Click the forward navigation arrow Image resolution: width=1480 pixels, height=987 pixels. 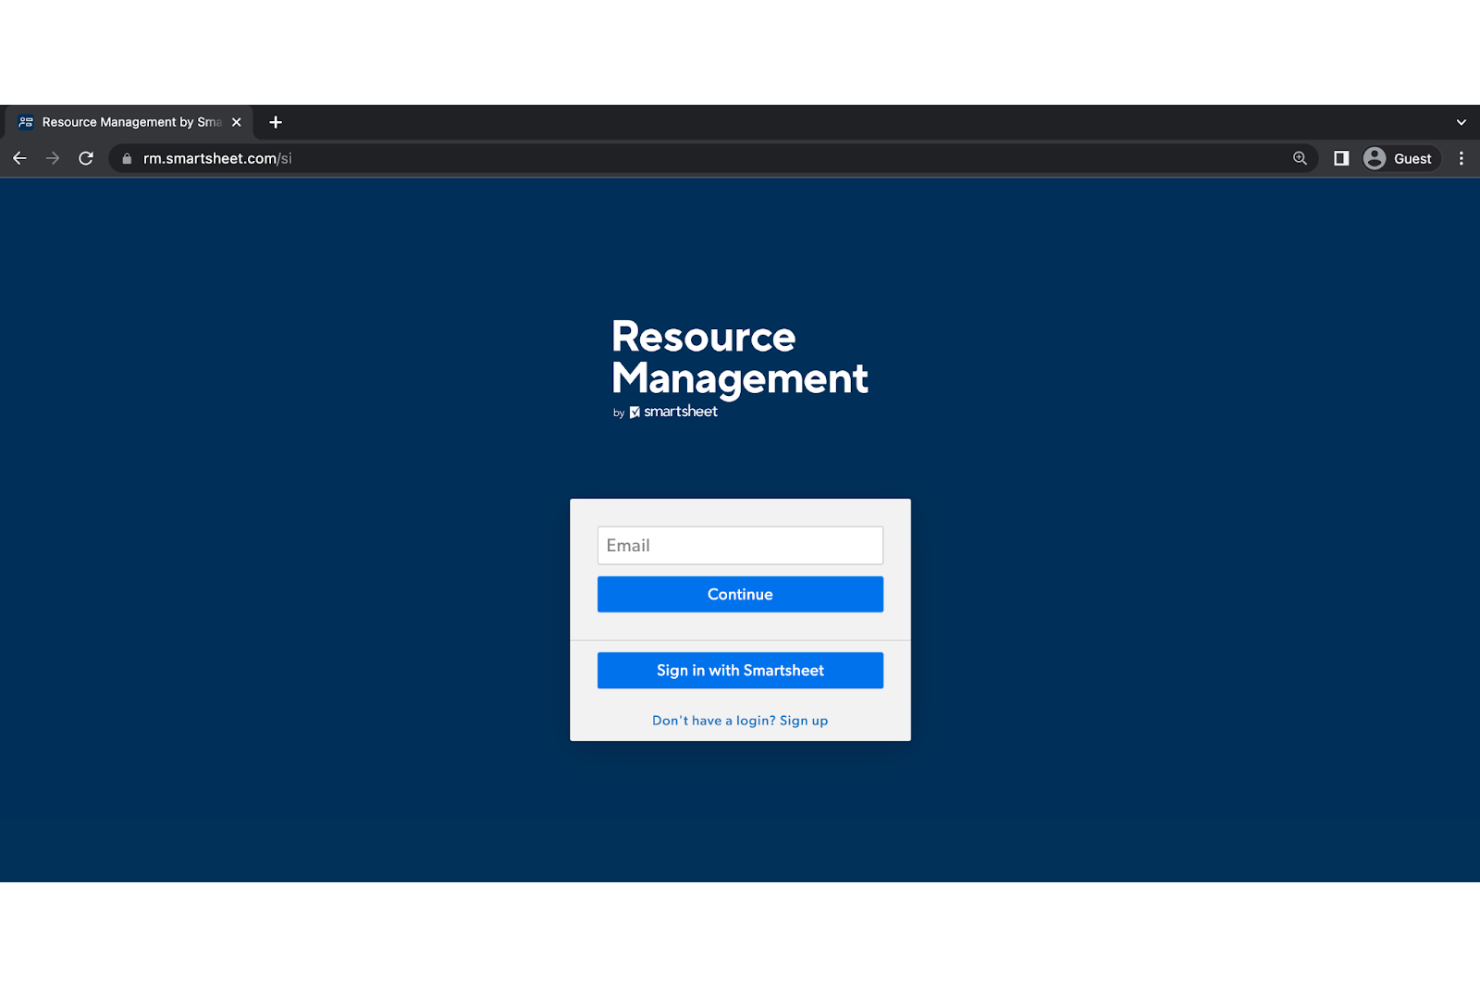(x=52, y=158)
